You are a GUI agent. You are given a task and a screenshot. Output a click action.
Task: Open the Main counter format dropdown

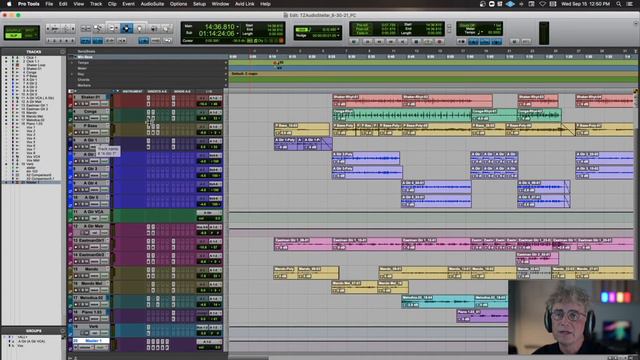(238, 27)
